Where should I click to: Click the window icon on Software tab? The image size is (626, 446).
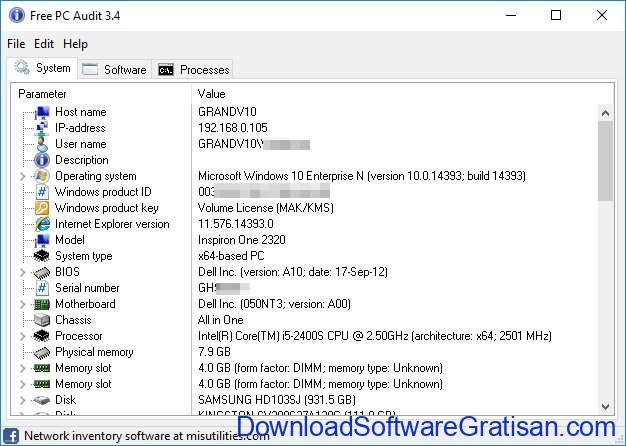90,69
